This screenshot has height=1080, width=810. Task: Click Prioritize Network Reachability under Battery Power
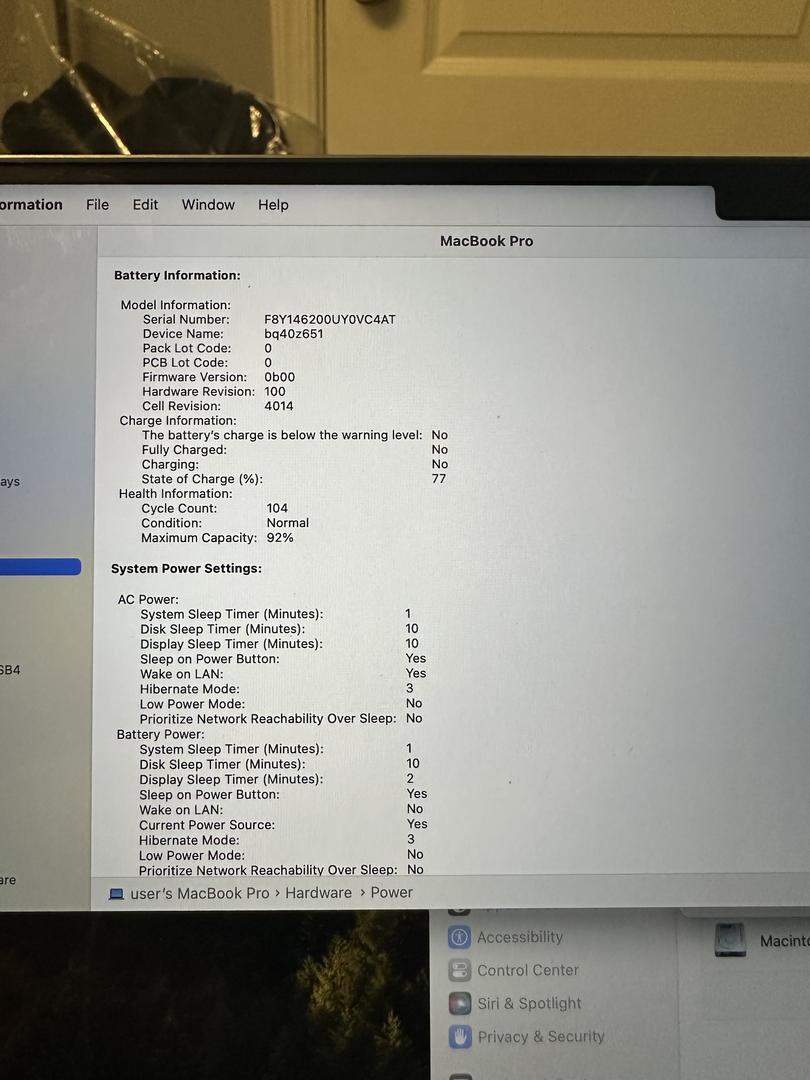[268, 870]
